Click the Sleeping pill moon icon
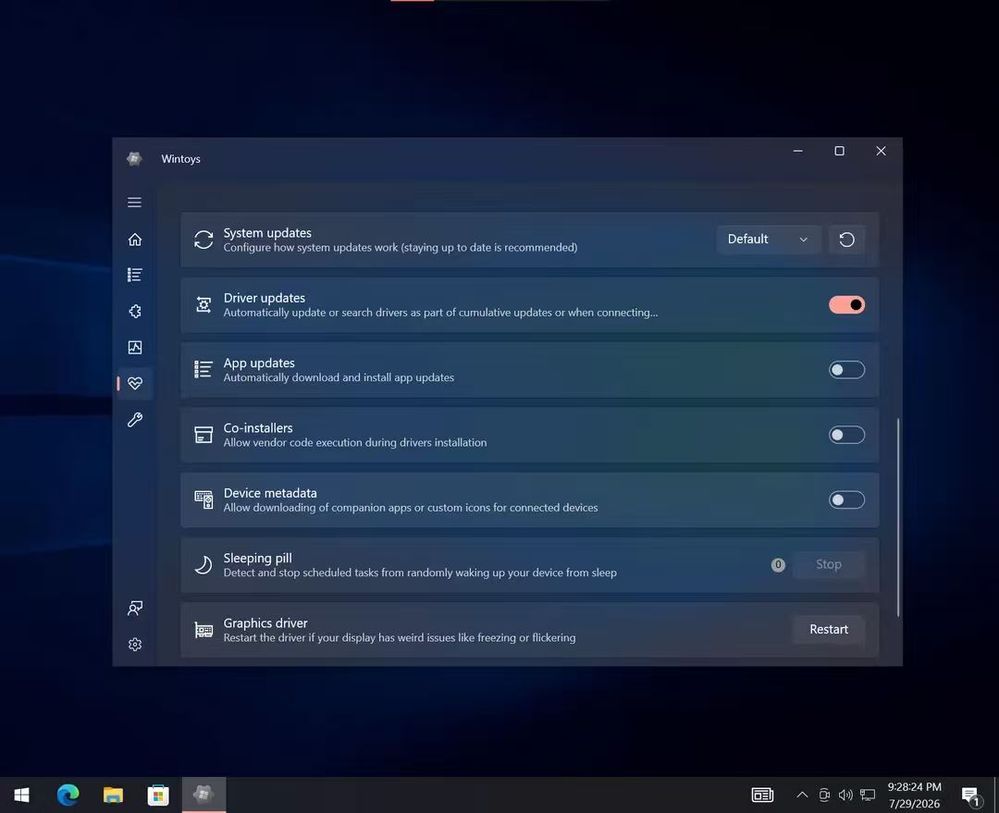 [203, 565]
